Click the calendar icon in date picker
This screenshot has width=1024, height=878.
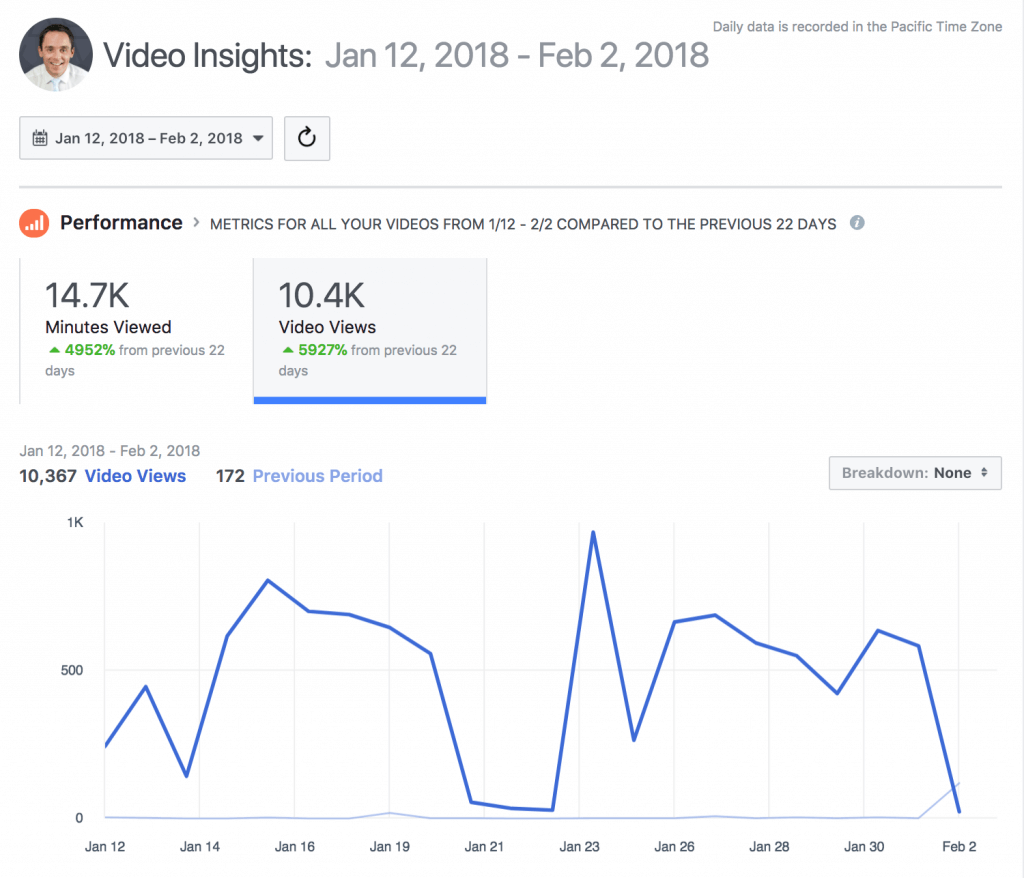[x=40, y=138]
